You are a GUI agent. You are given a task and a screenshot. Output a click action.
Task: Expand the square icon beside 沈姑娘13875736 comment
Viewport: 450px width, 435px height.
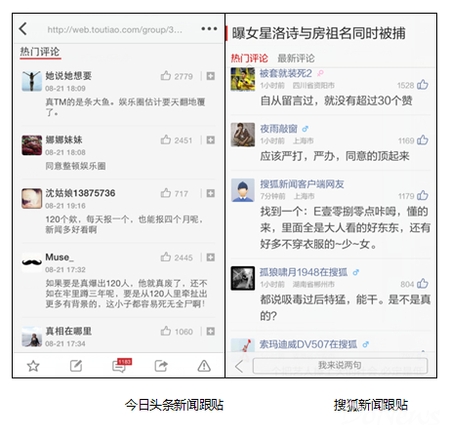(210, 193)
